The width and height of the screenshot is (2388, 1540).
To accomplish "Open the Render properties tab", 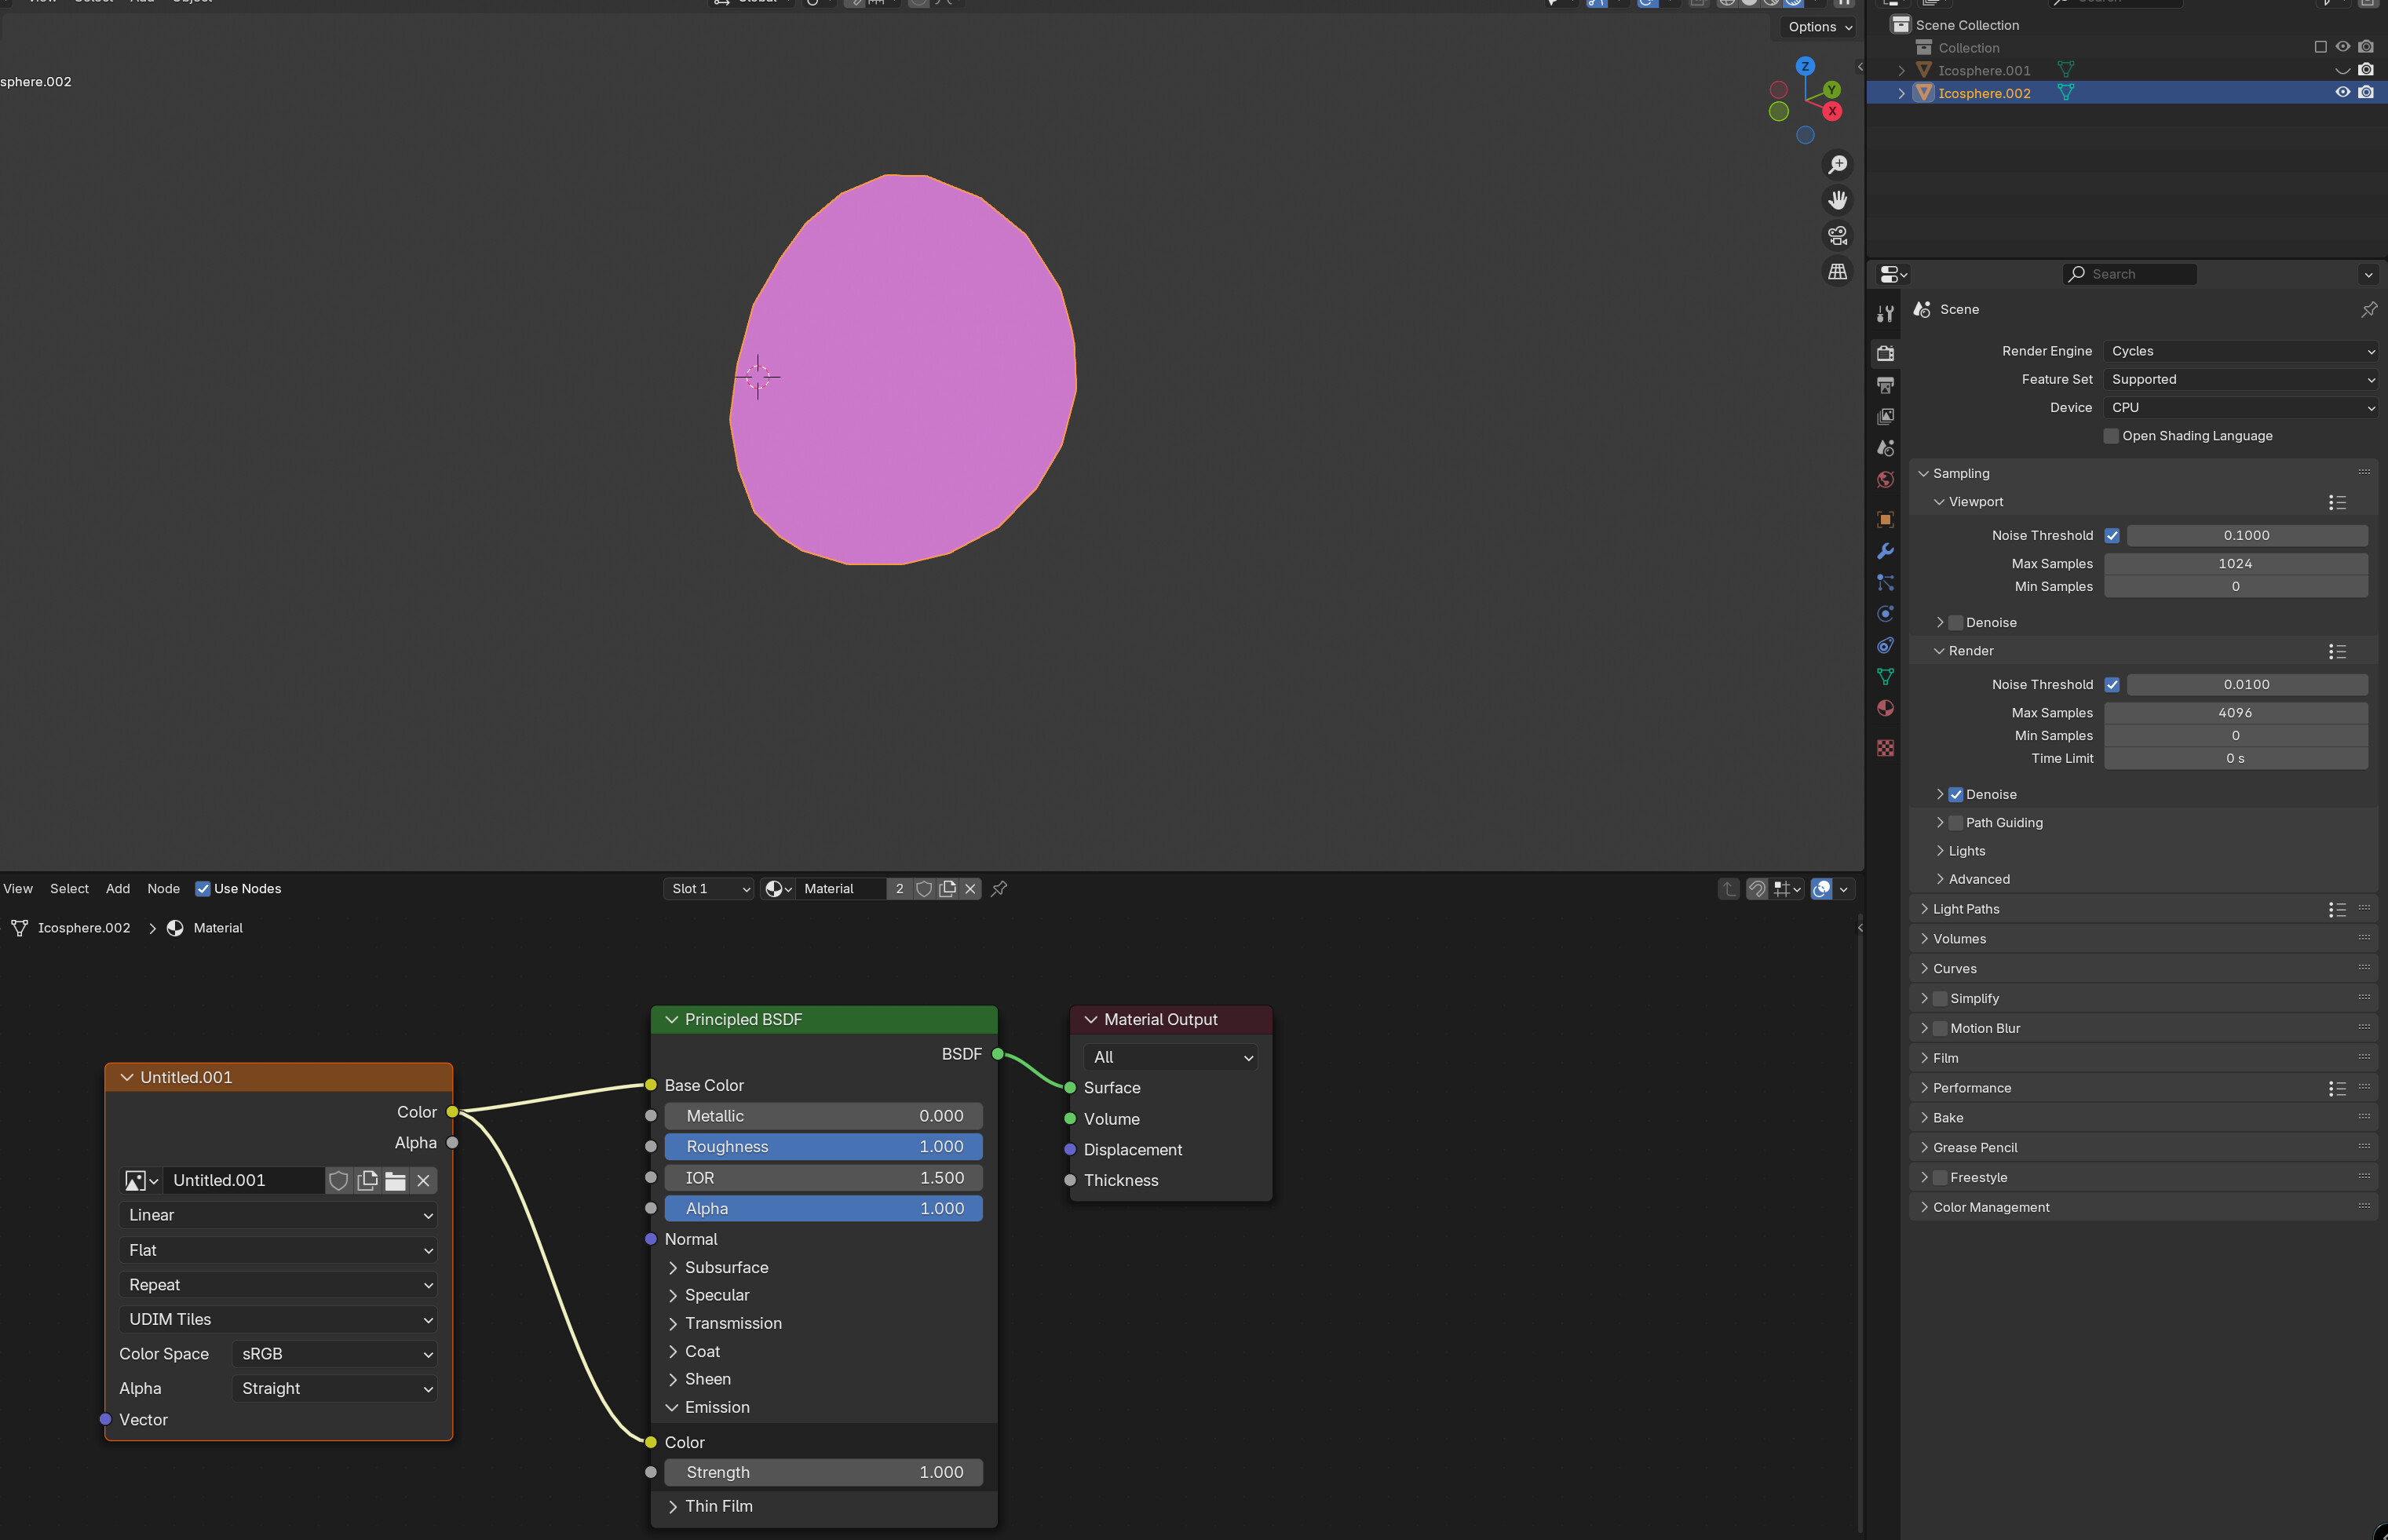I will point(1885,353).
